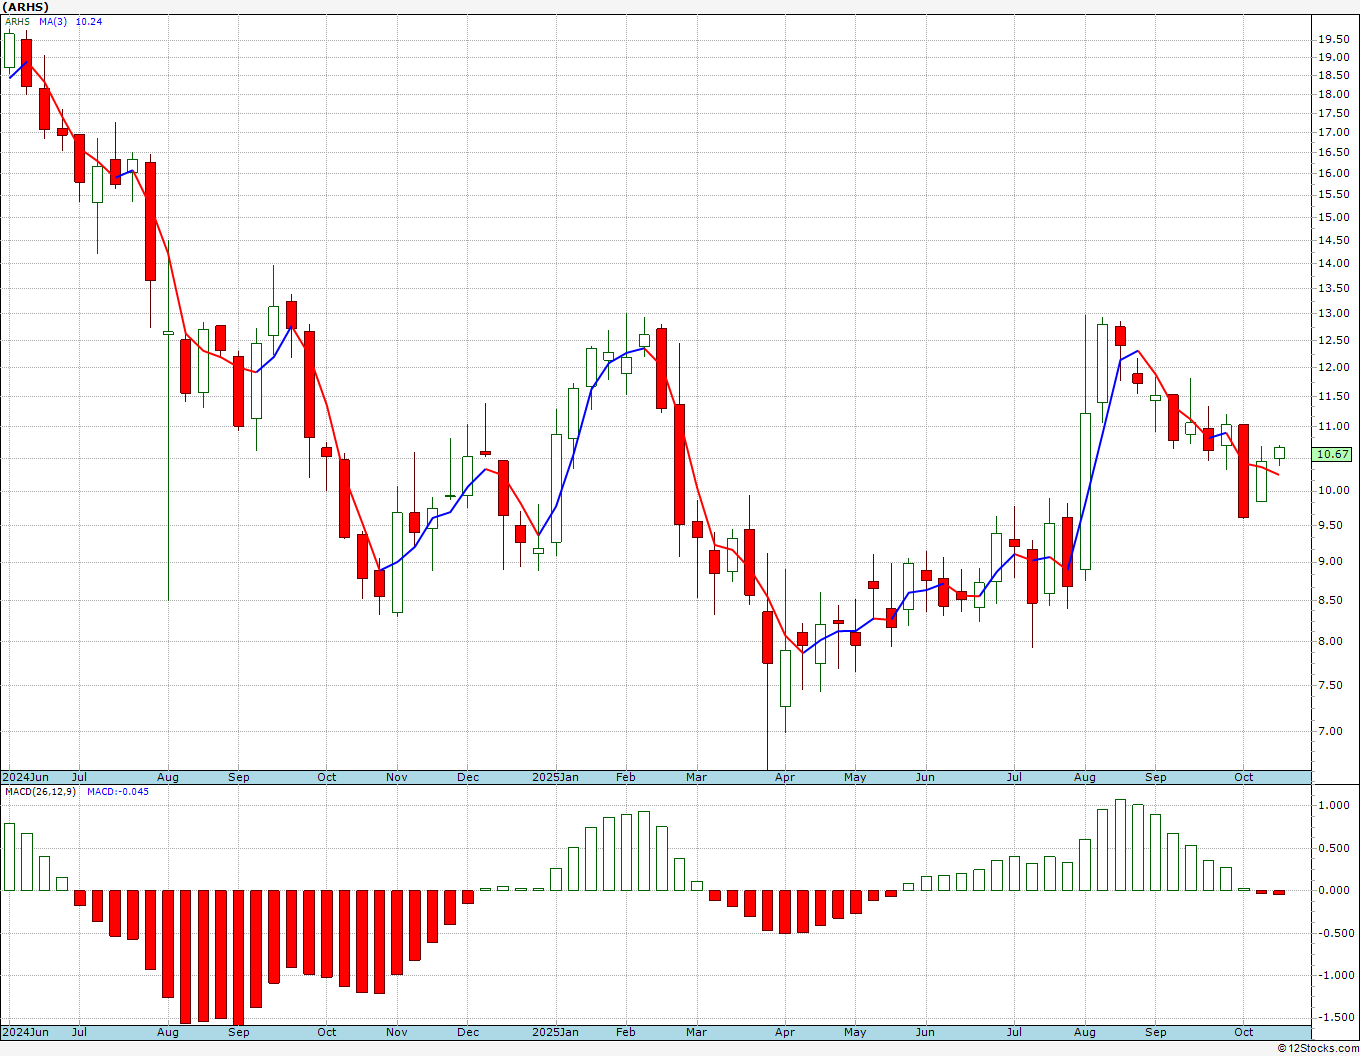
Task: Click the 12.00 price axis label
Action: point(1334,367)
